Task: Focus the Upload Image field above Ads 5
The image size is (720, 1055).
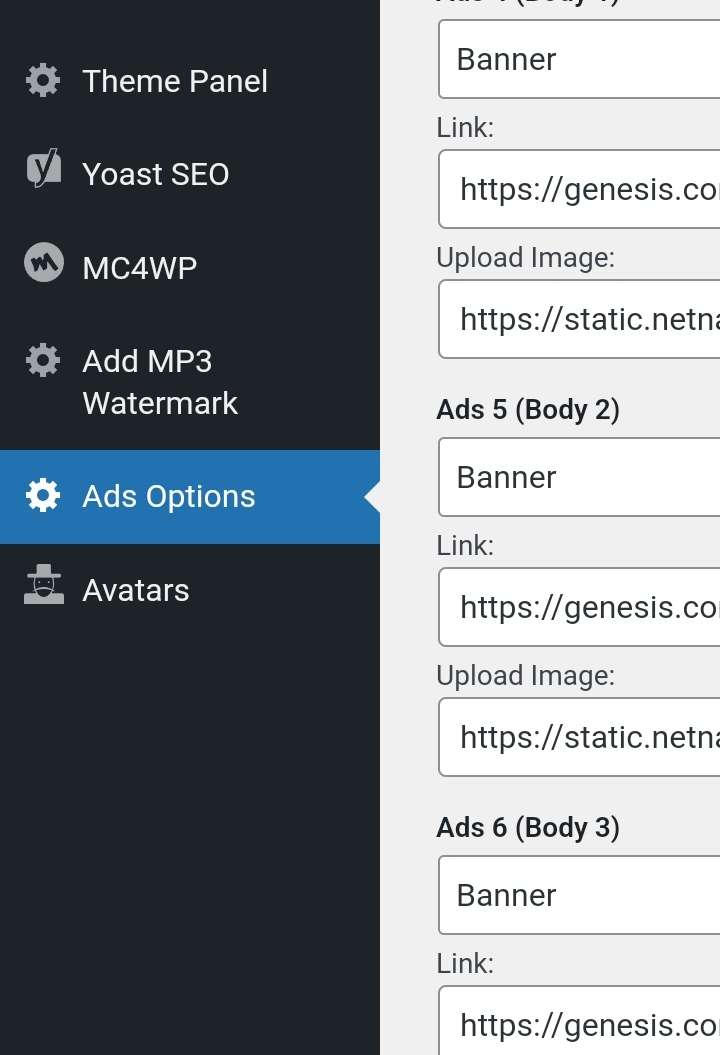Action: [579, 319]
